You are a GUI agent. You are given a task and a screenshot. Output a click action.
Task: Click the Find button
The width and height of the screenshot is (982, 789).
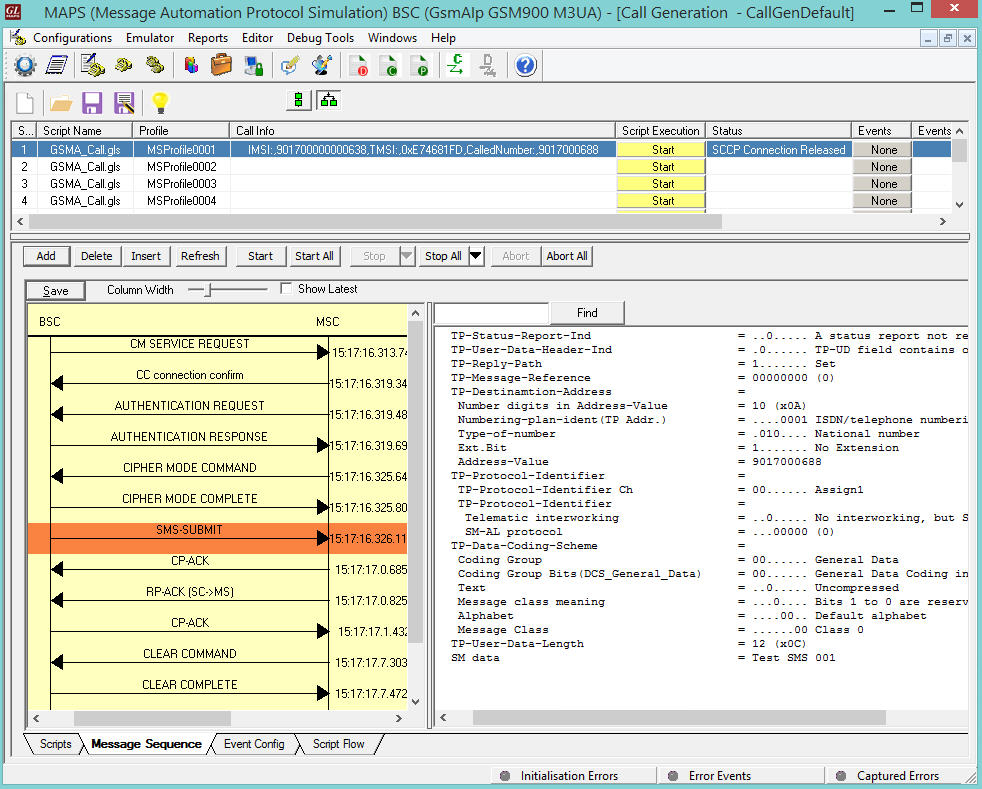pos(587,313)
